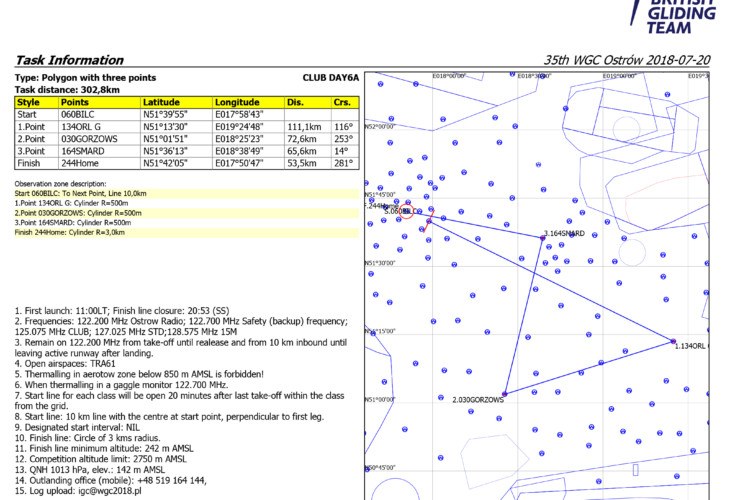Click the British Gliding Team logo
Viewport: 730px width, 500px height.
point(682,15)
